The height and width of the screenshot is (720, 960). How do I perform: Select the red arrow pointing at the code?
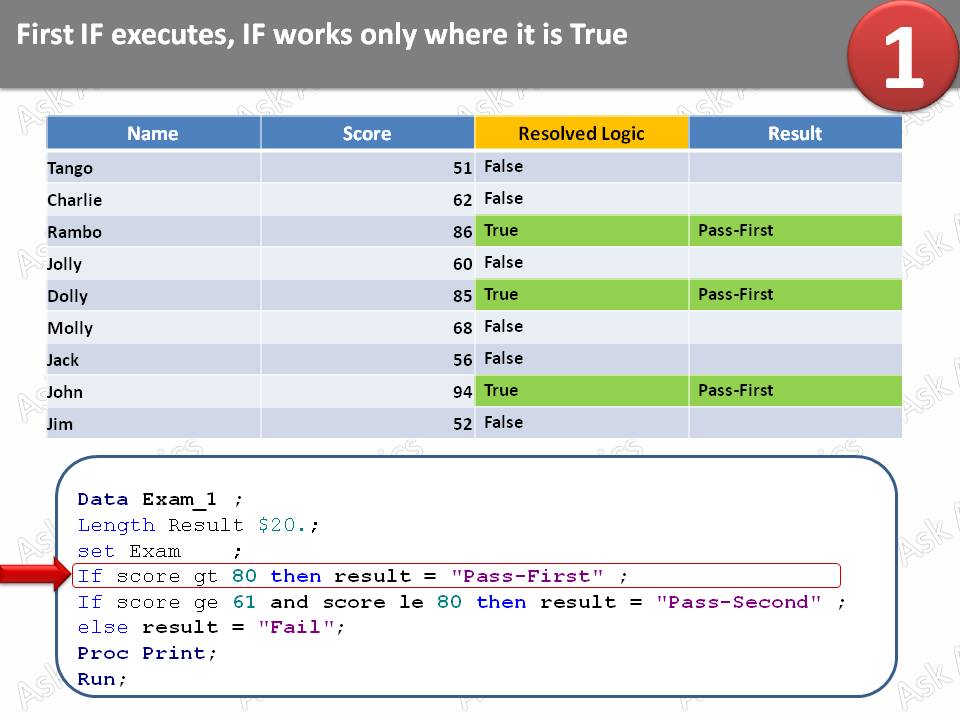pos(35,575)
